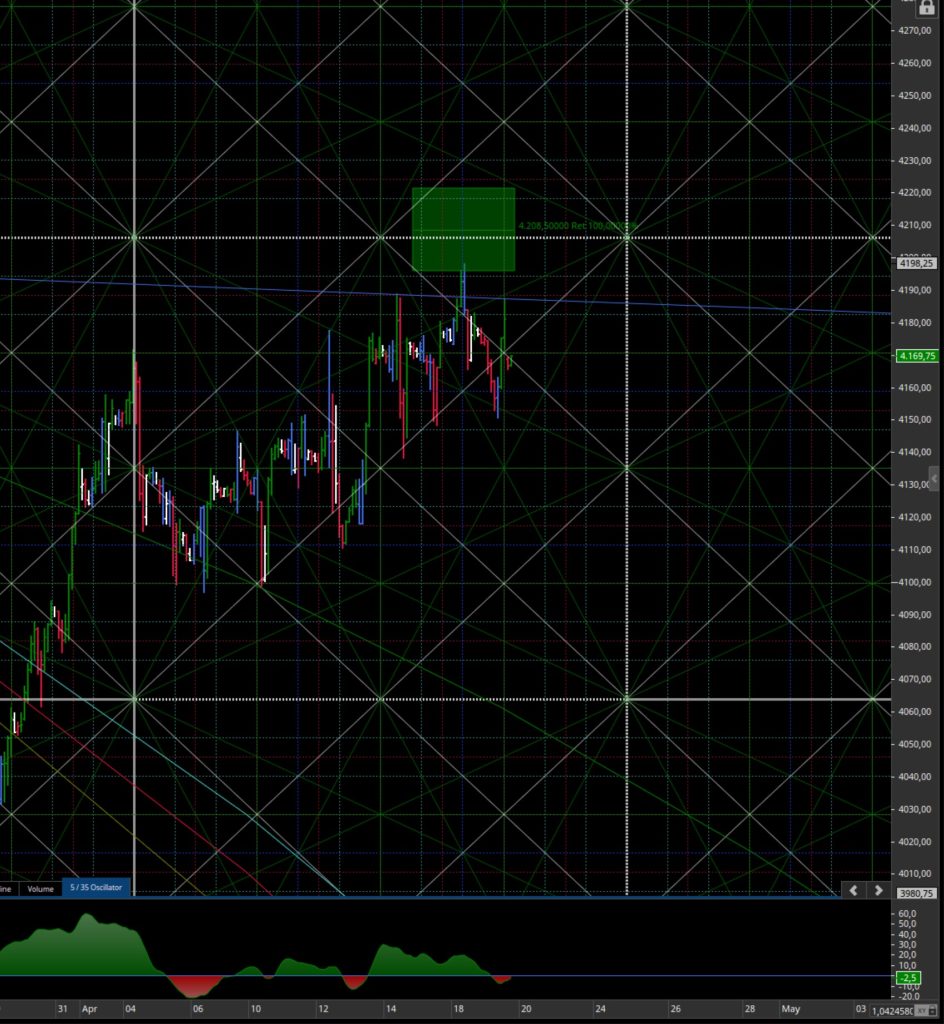The image size is (944, 1024).
Task: Select the 5 / 35 Oscillator tab
Action: coord(96,888)
